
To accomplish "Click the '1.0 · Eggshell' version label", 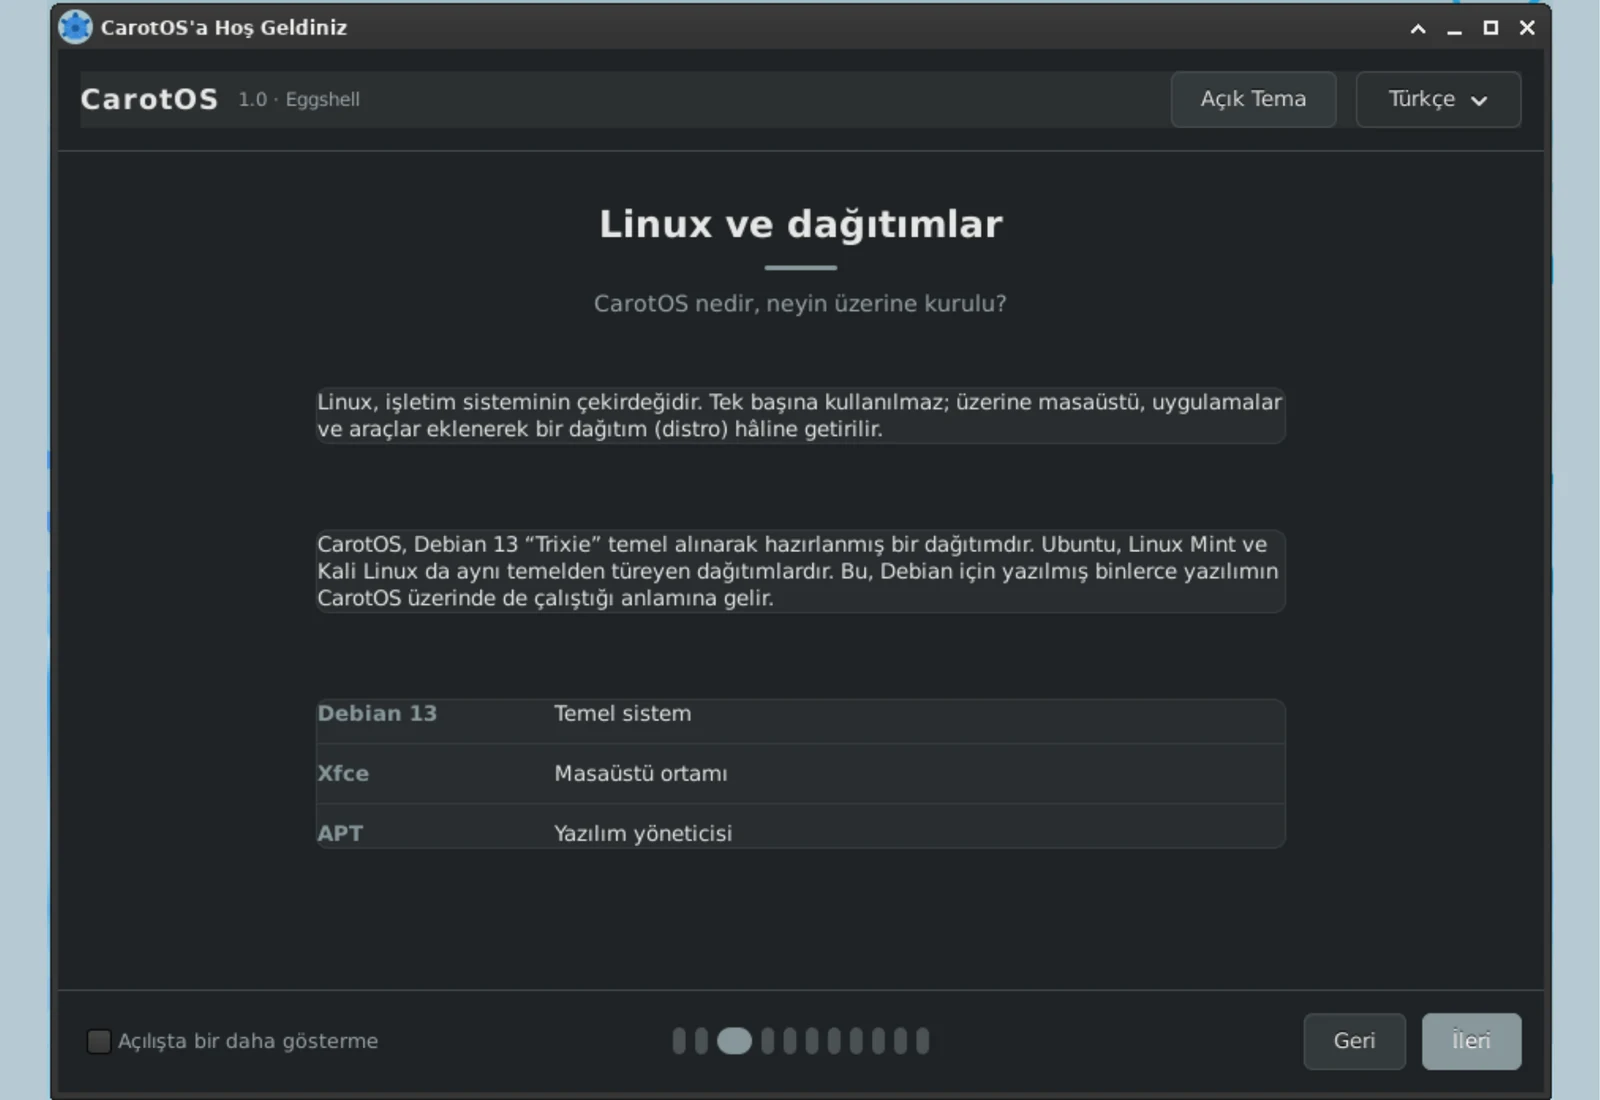I will (299, 99).
